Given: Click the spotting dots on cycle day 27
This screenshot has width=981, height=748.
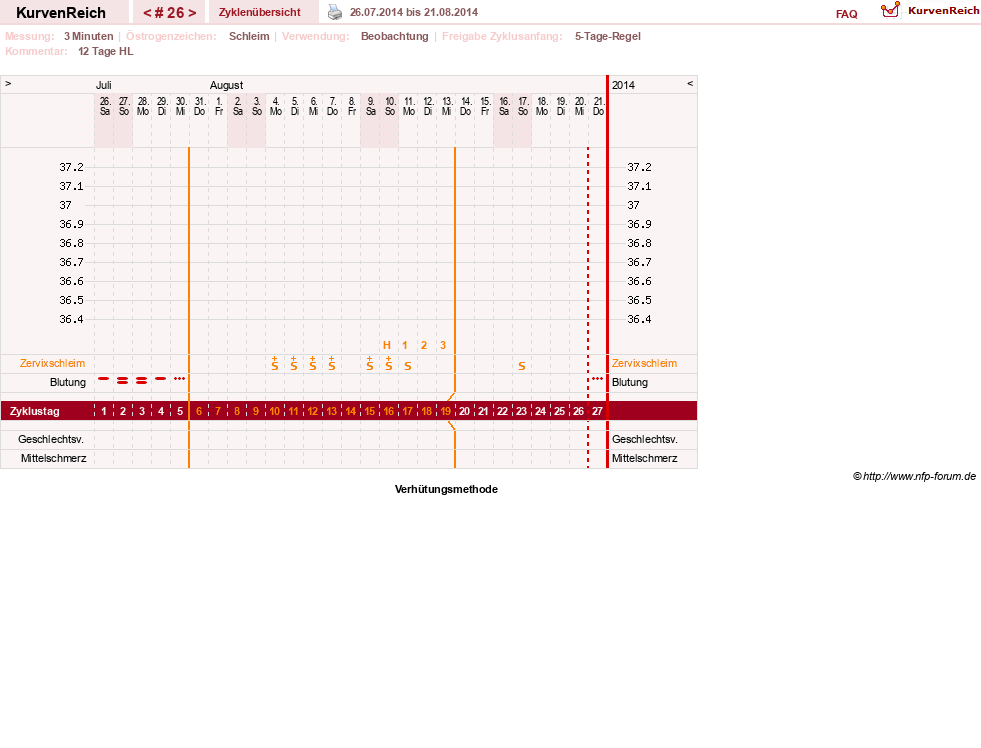Looking at the screenshot, I should pyautogui.click(x=597, y=378).
